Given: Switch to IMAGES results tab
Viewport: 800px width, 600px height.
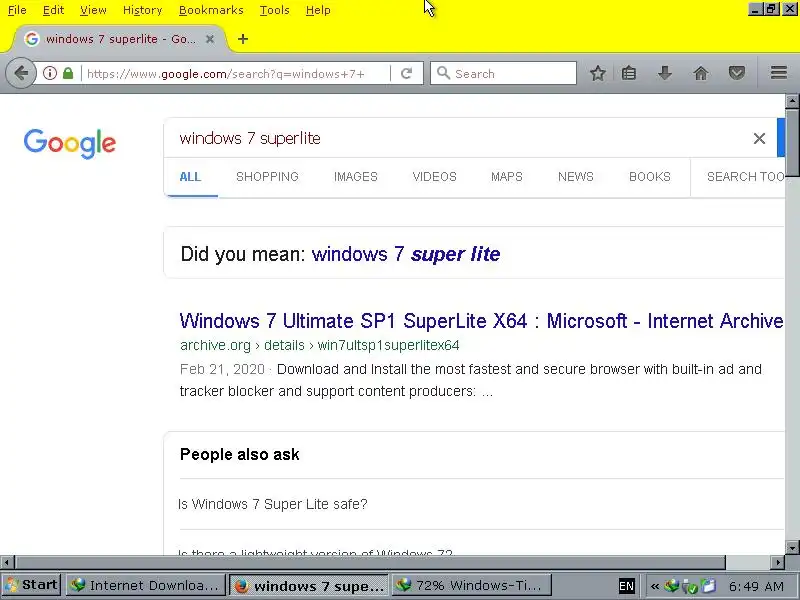Looking at the screenshot, I should [356, 177].
